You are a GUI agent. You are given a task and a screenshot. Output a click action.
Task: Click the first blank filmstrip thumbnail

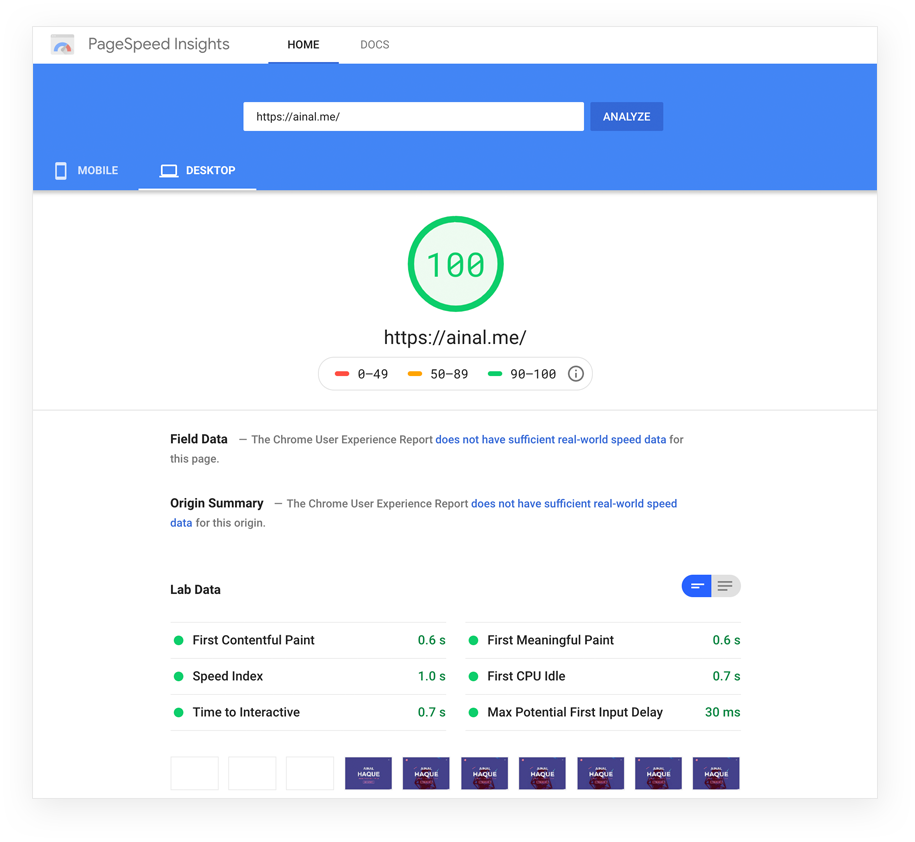pos(195,773)
